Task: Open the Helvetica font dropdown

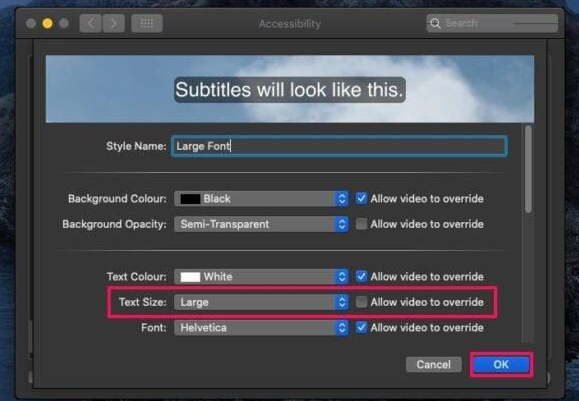Action: point(261,328)
